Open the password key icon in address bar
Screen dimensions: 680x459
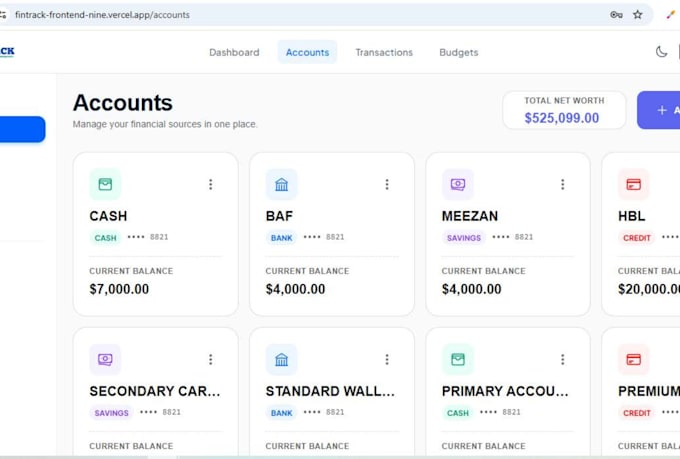coord(616,15)
